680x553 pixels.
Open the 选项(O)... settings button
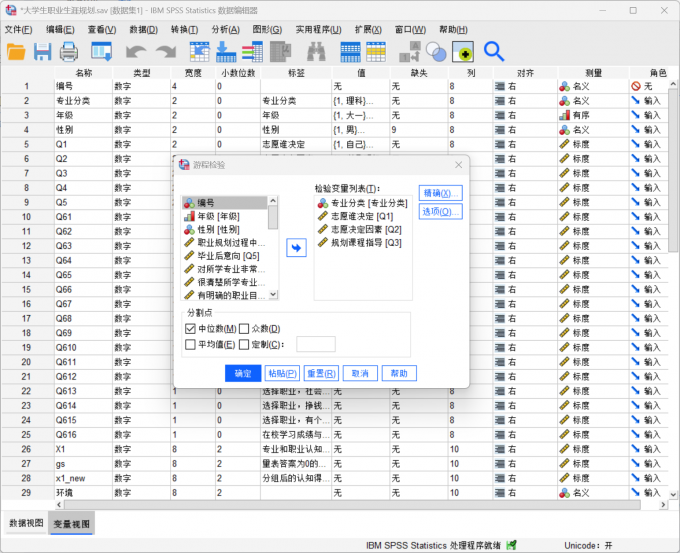point(441,212)
